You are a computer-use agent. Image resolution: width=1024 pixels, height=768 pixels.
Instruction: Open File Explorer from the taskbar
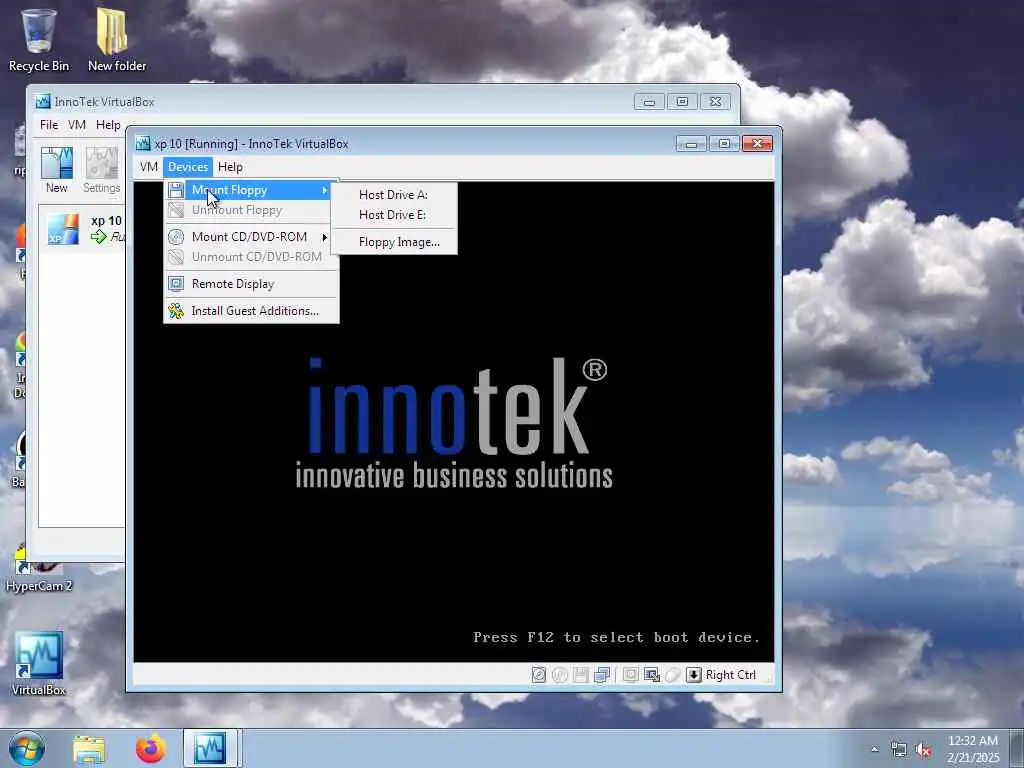tap(89, 749)
